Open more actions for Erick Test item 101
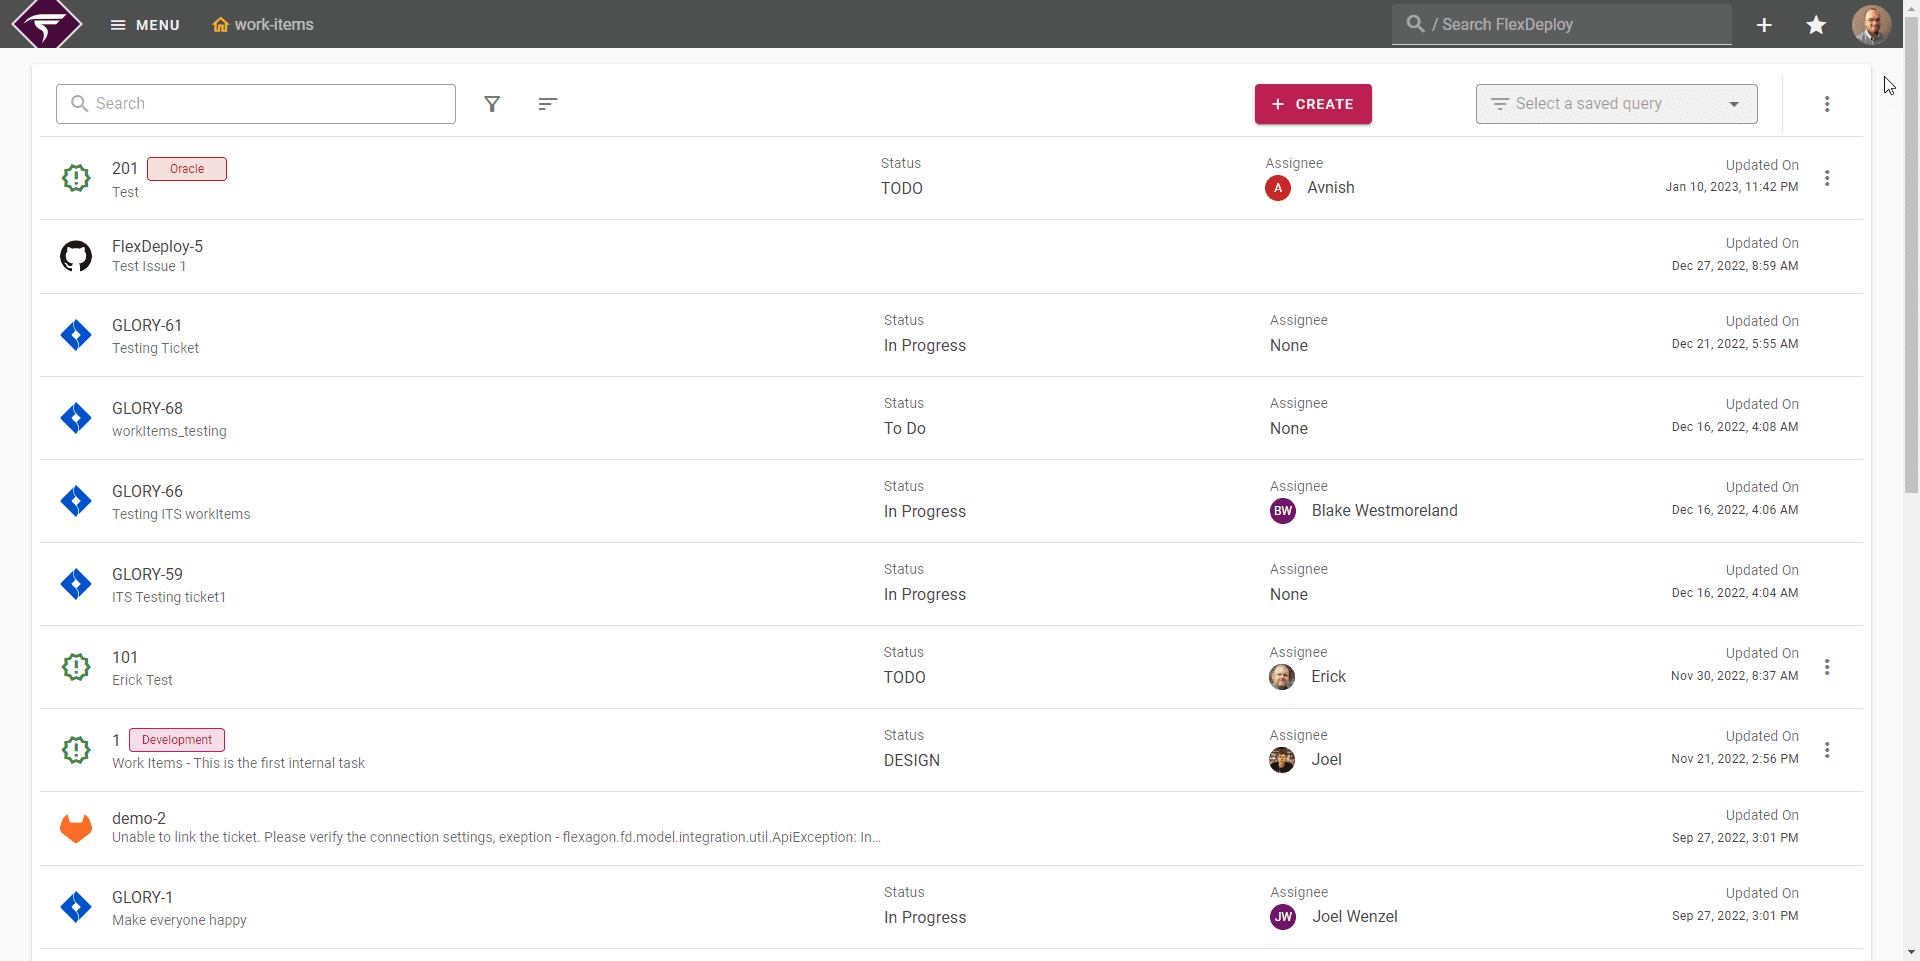Viewport: 1920px width, 961px height. pyautogui.click(x=1827, y=667)
